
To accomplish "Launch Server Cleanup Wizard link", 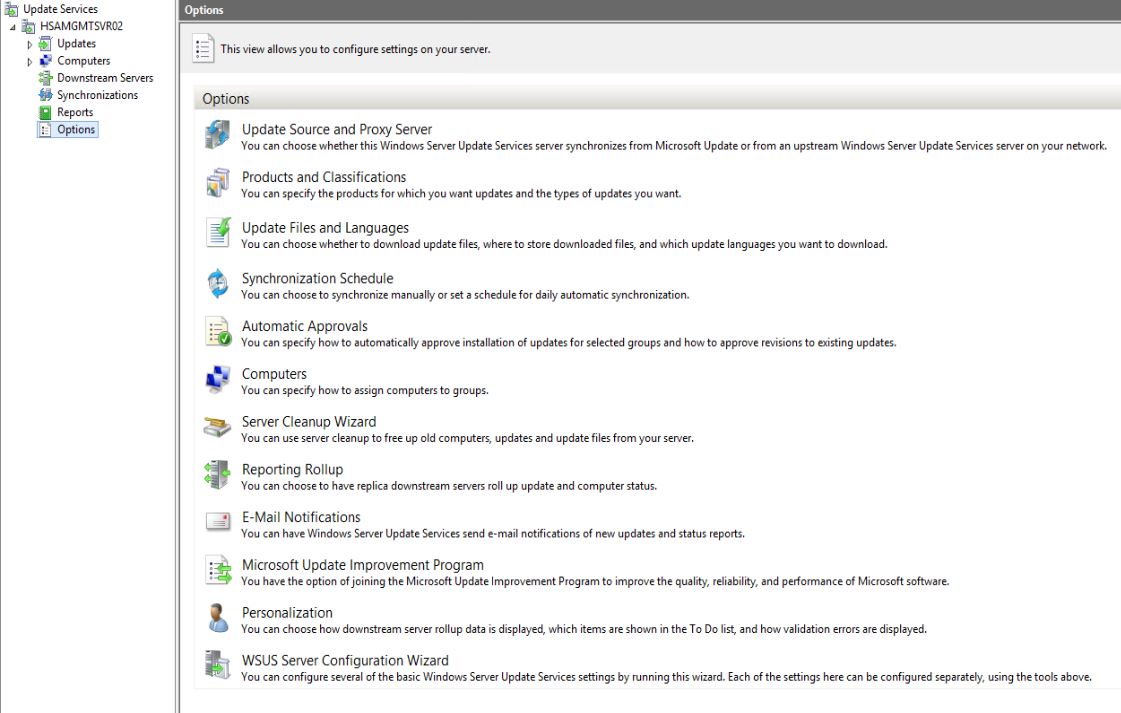I will tap(309, 422).
